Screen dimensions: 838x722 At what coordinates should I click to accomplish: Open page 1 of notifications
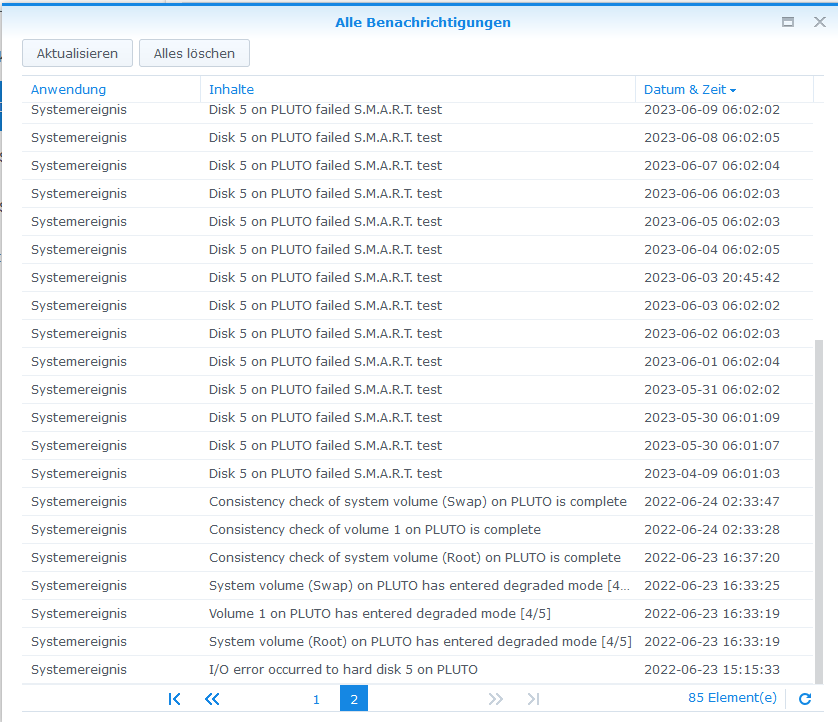(x=316, y=699)
